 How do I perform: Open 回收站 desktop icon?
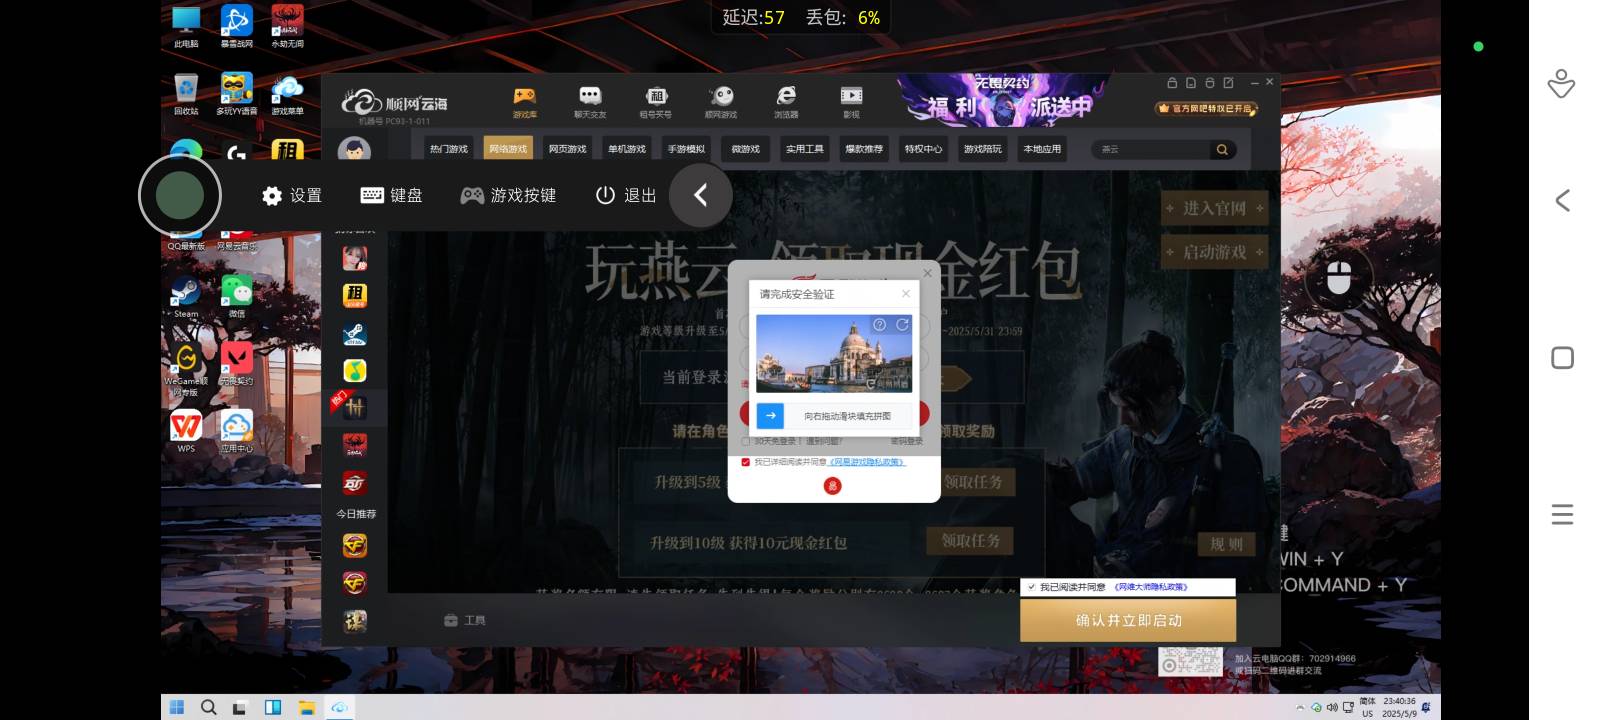[x=186, y=94]
